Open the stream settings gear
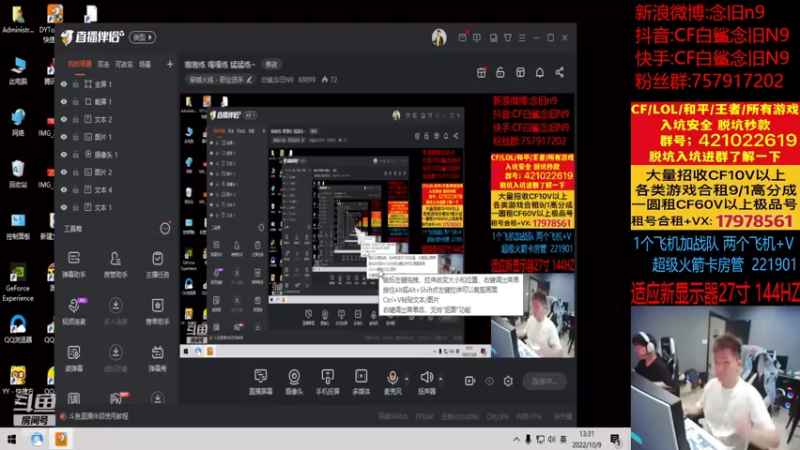Viewport: 800px width, 450px height. click(508, 381)
